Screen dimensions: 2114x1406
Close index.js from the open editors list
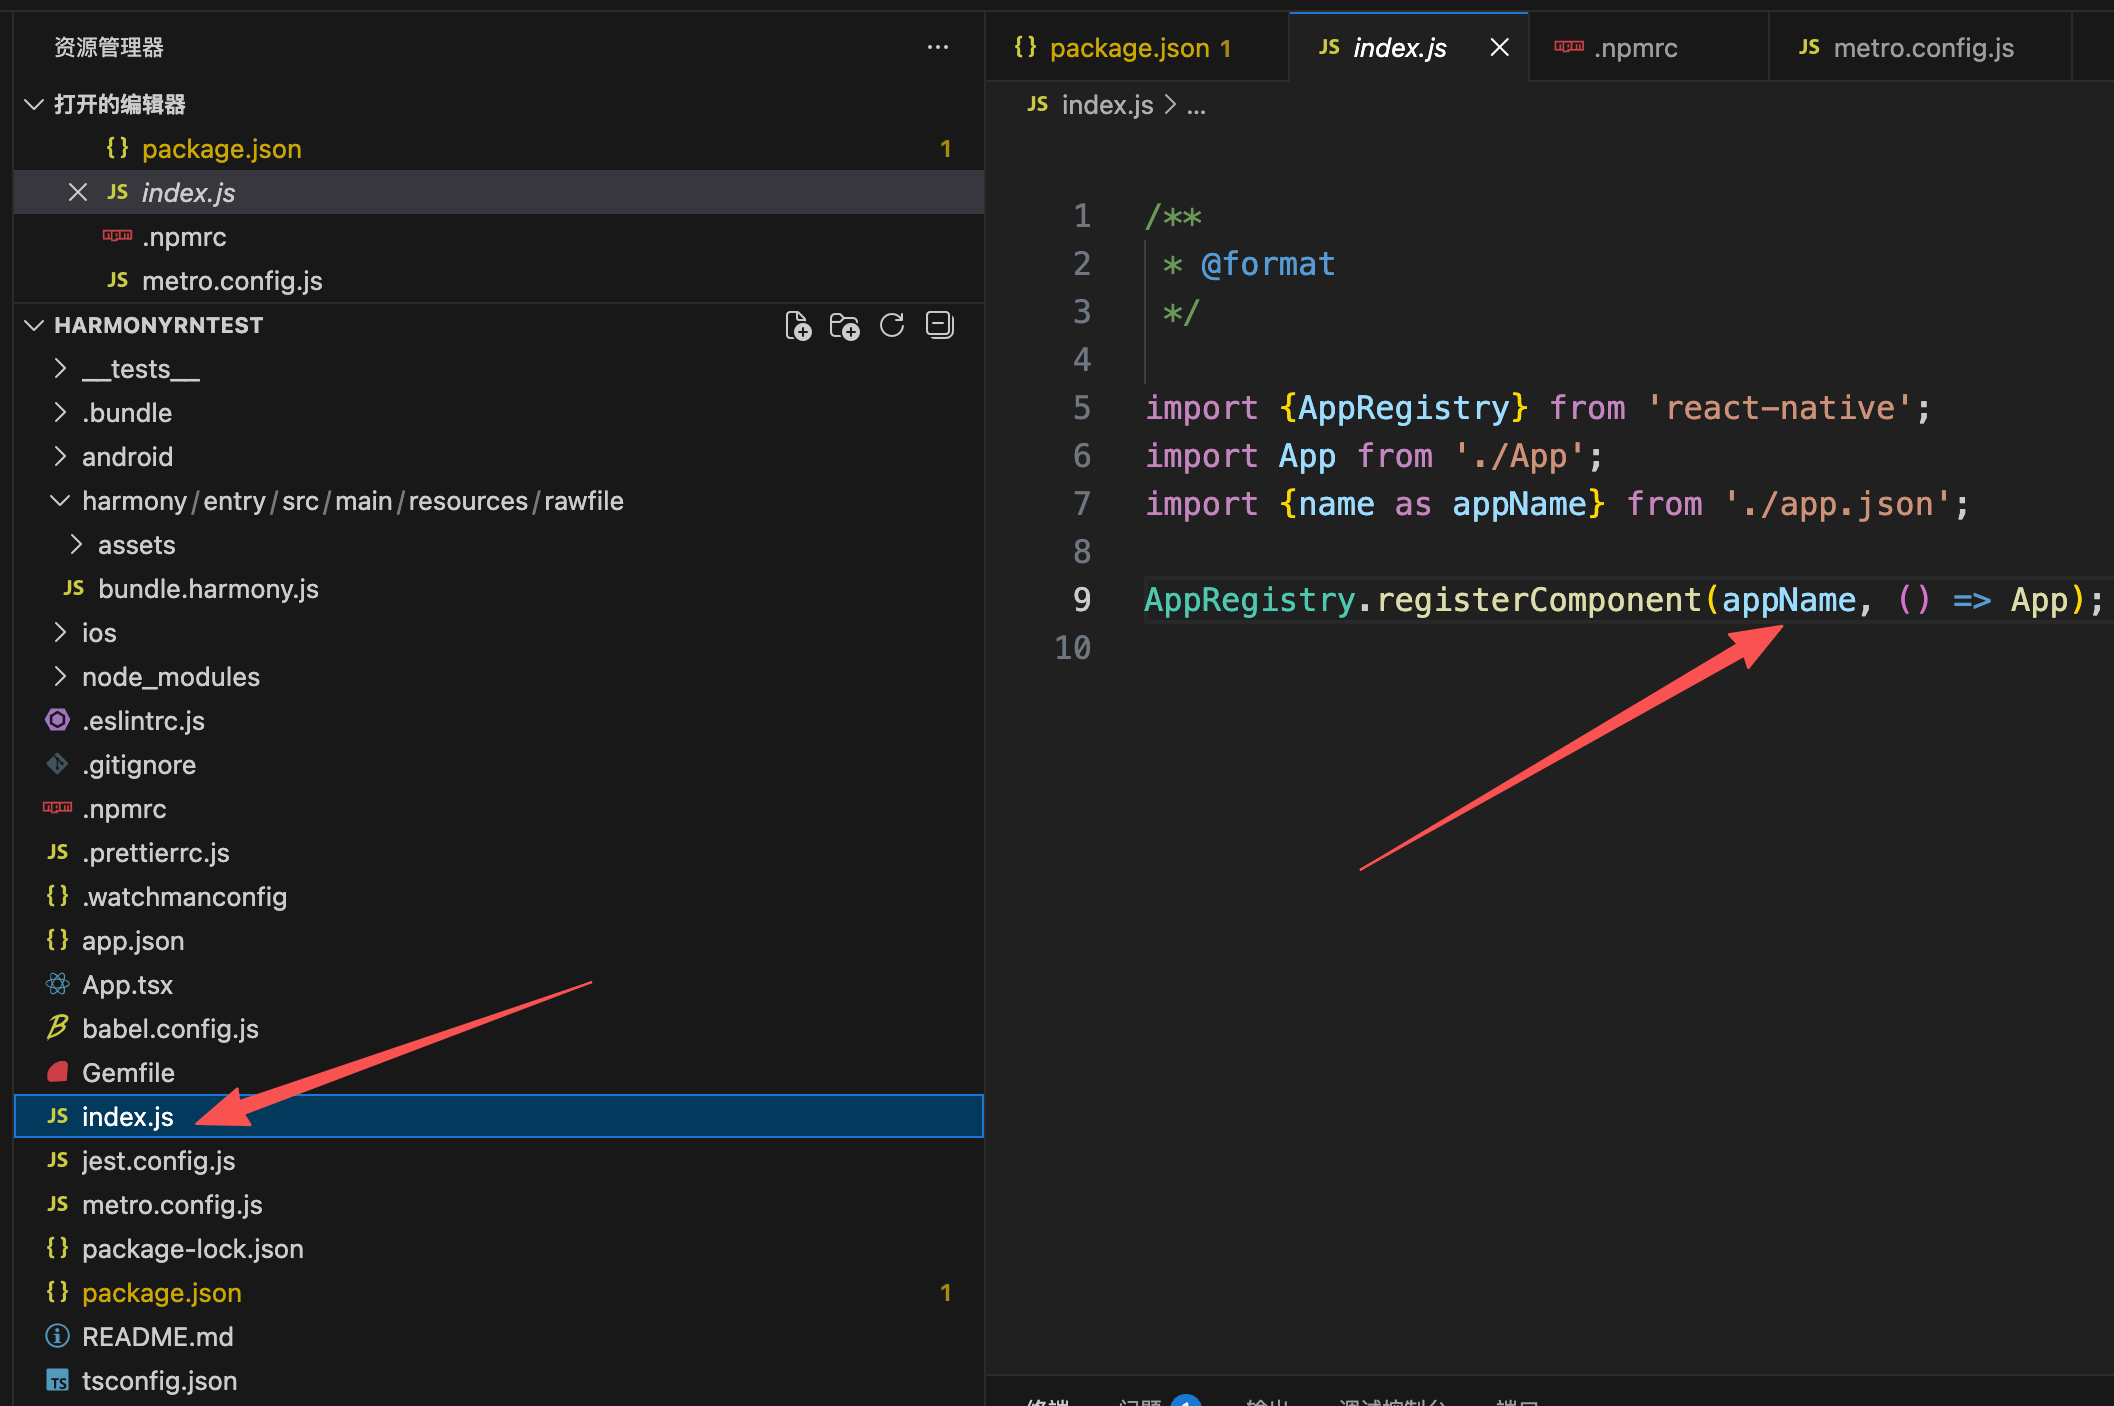[78, 192]
